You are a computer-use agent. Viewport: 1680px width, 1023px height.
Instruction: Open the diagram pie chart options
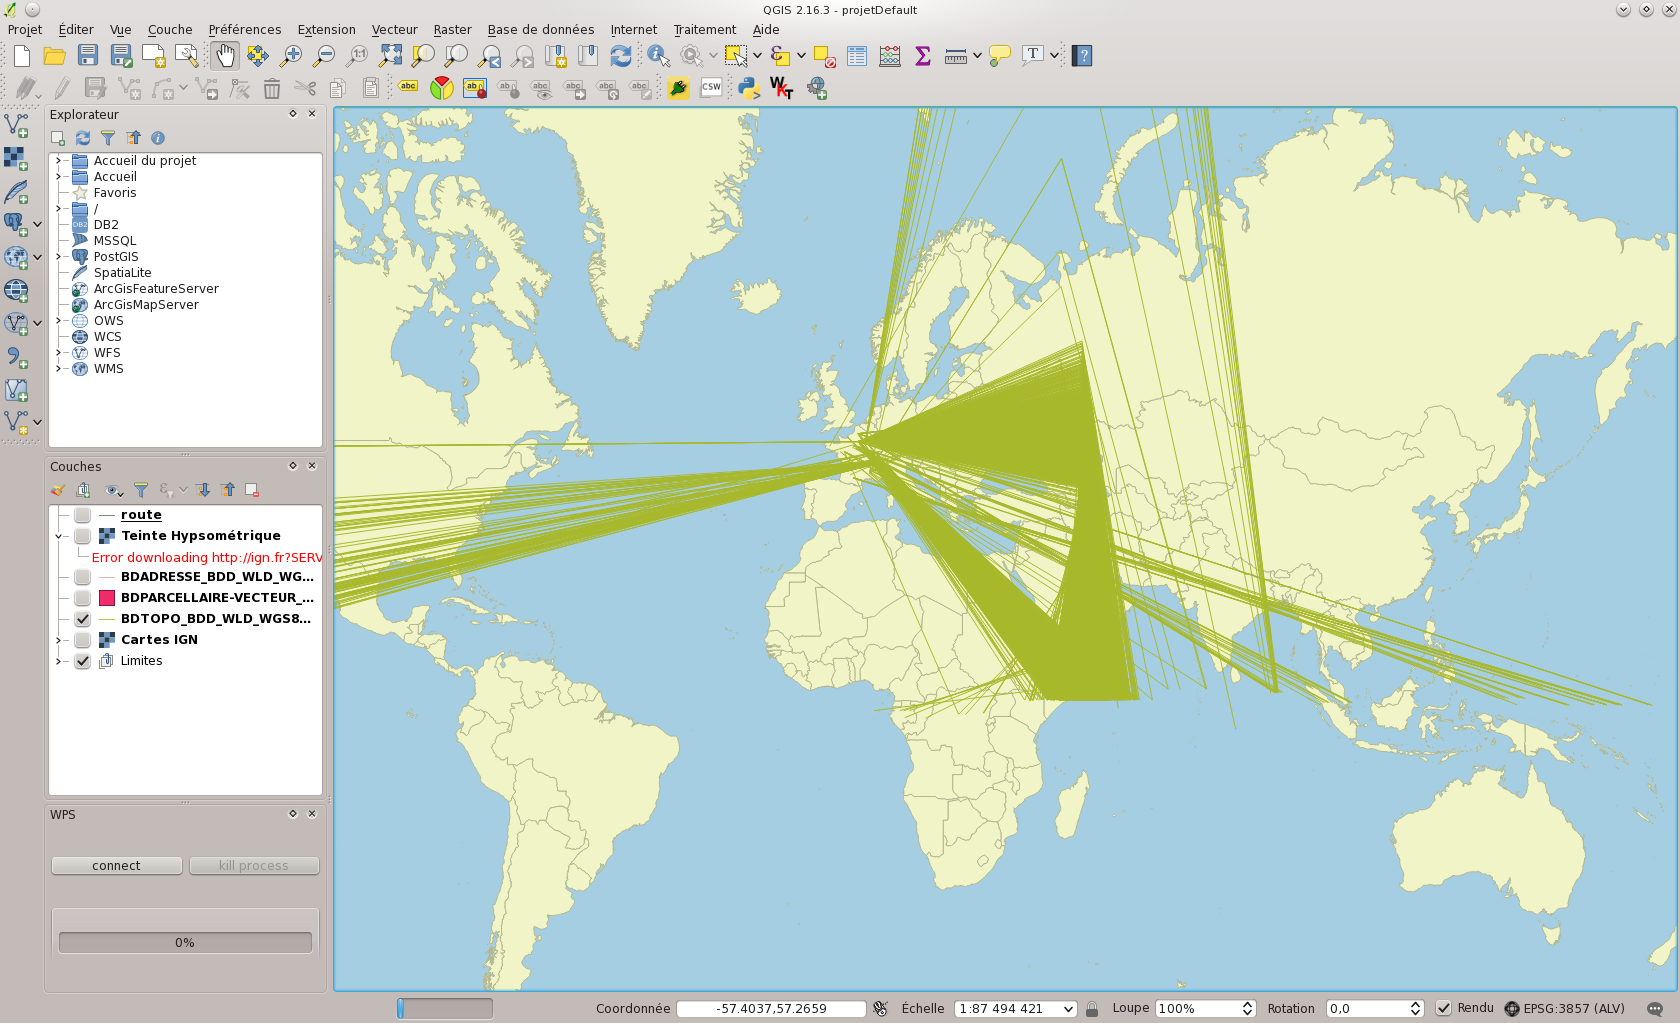pyautogui.click(x=441, y=88)
